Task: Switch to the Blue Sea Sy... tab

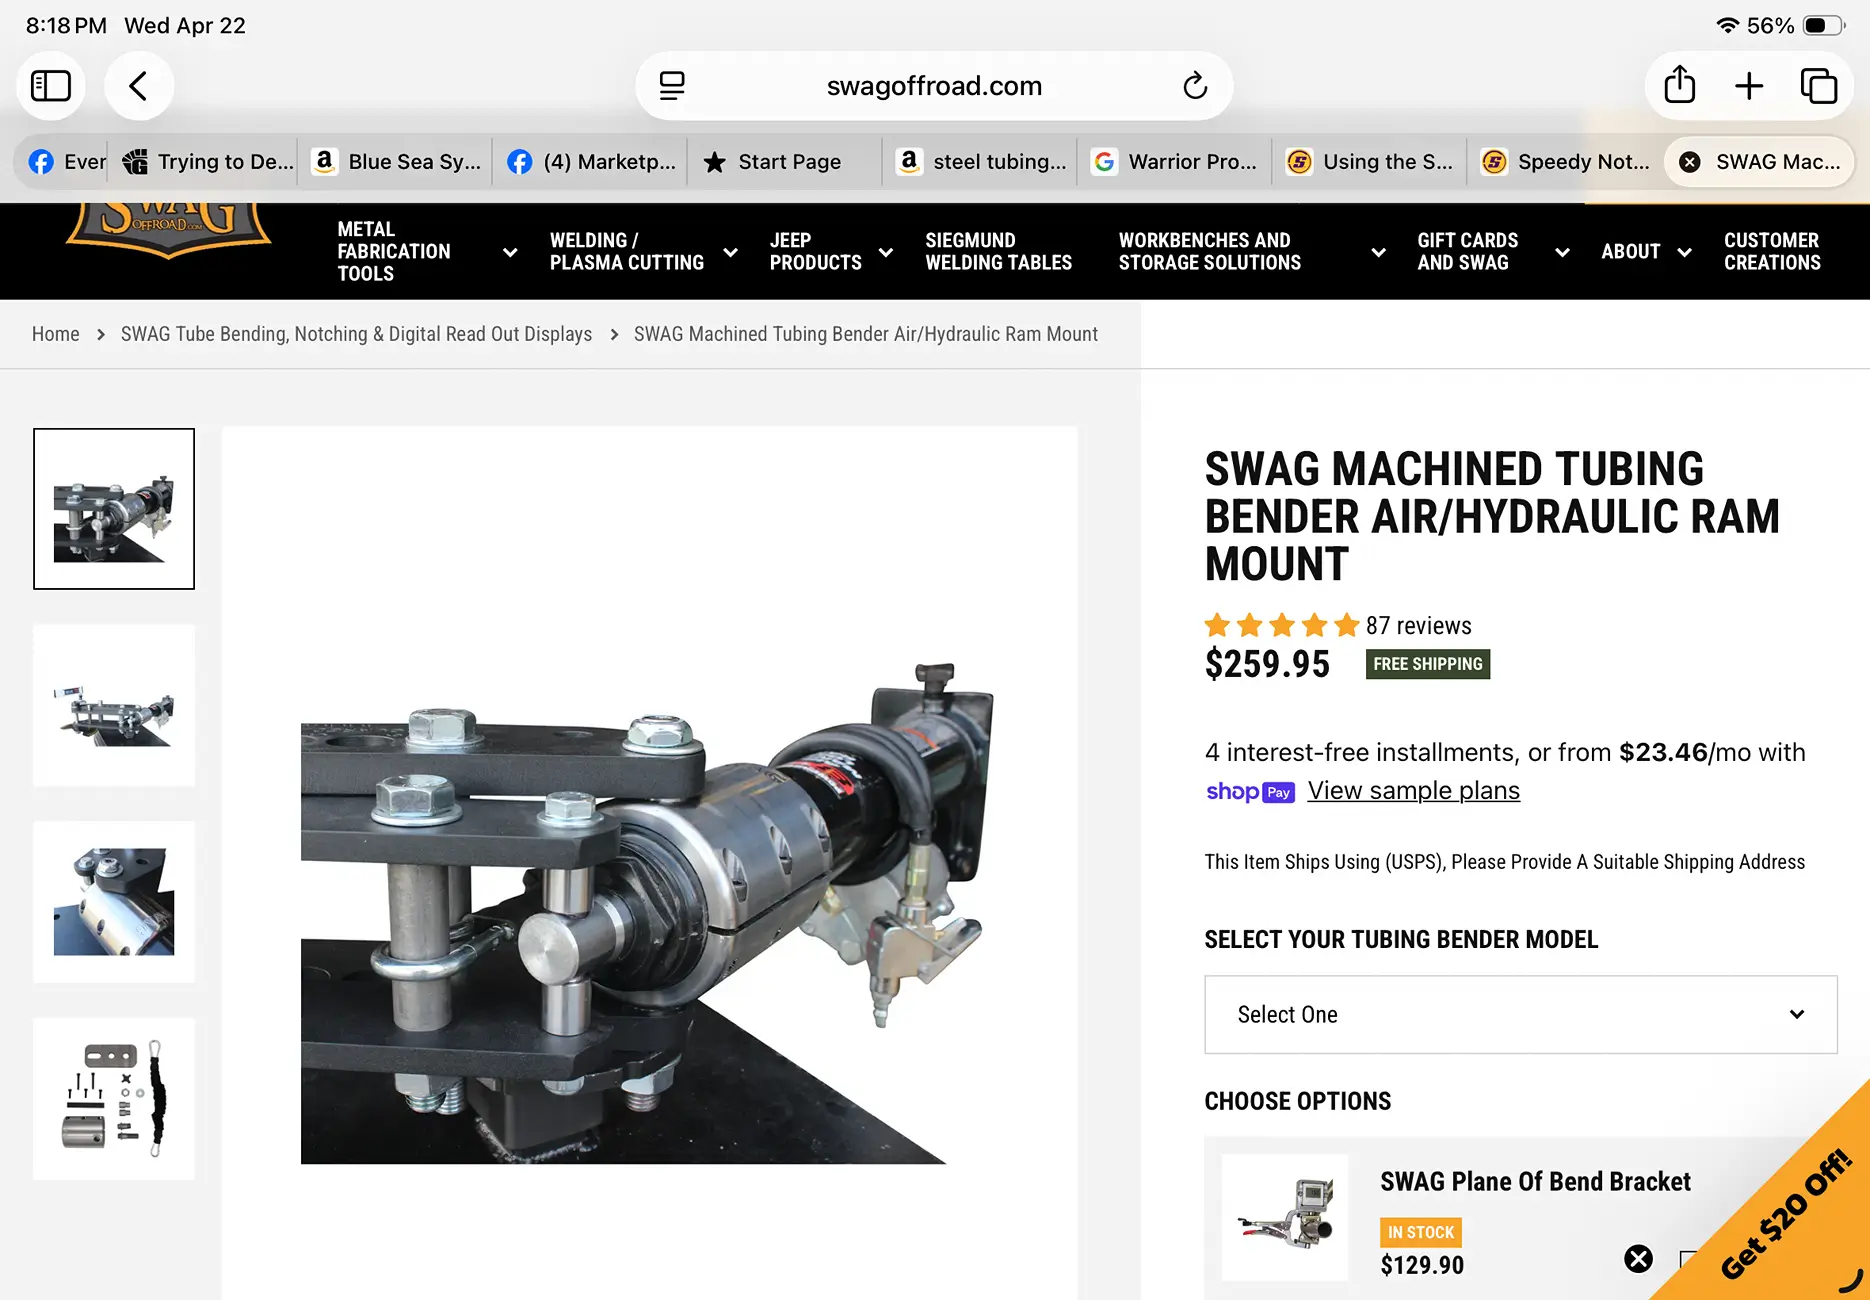Action: coord(396,162)
